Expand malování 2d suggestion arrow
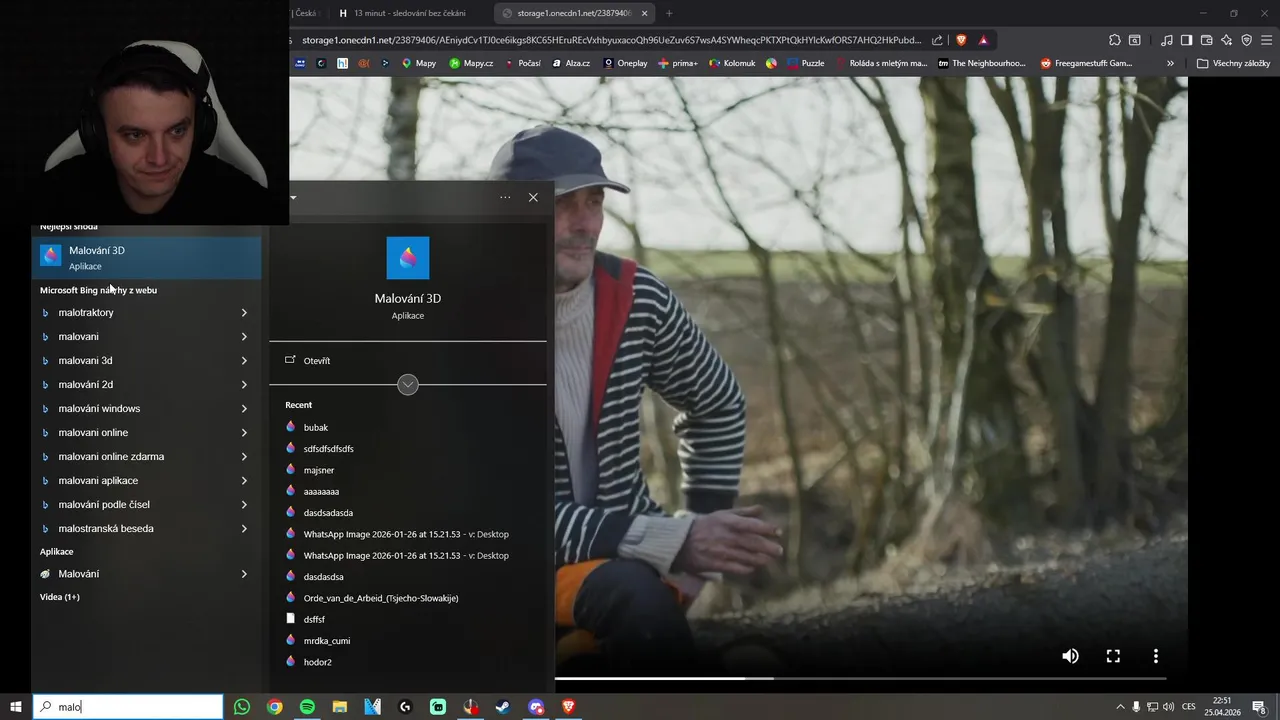 pyautogui.click(x=244, y=385)
